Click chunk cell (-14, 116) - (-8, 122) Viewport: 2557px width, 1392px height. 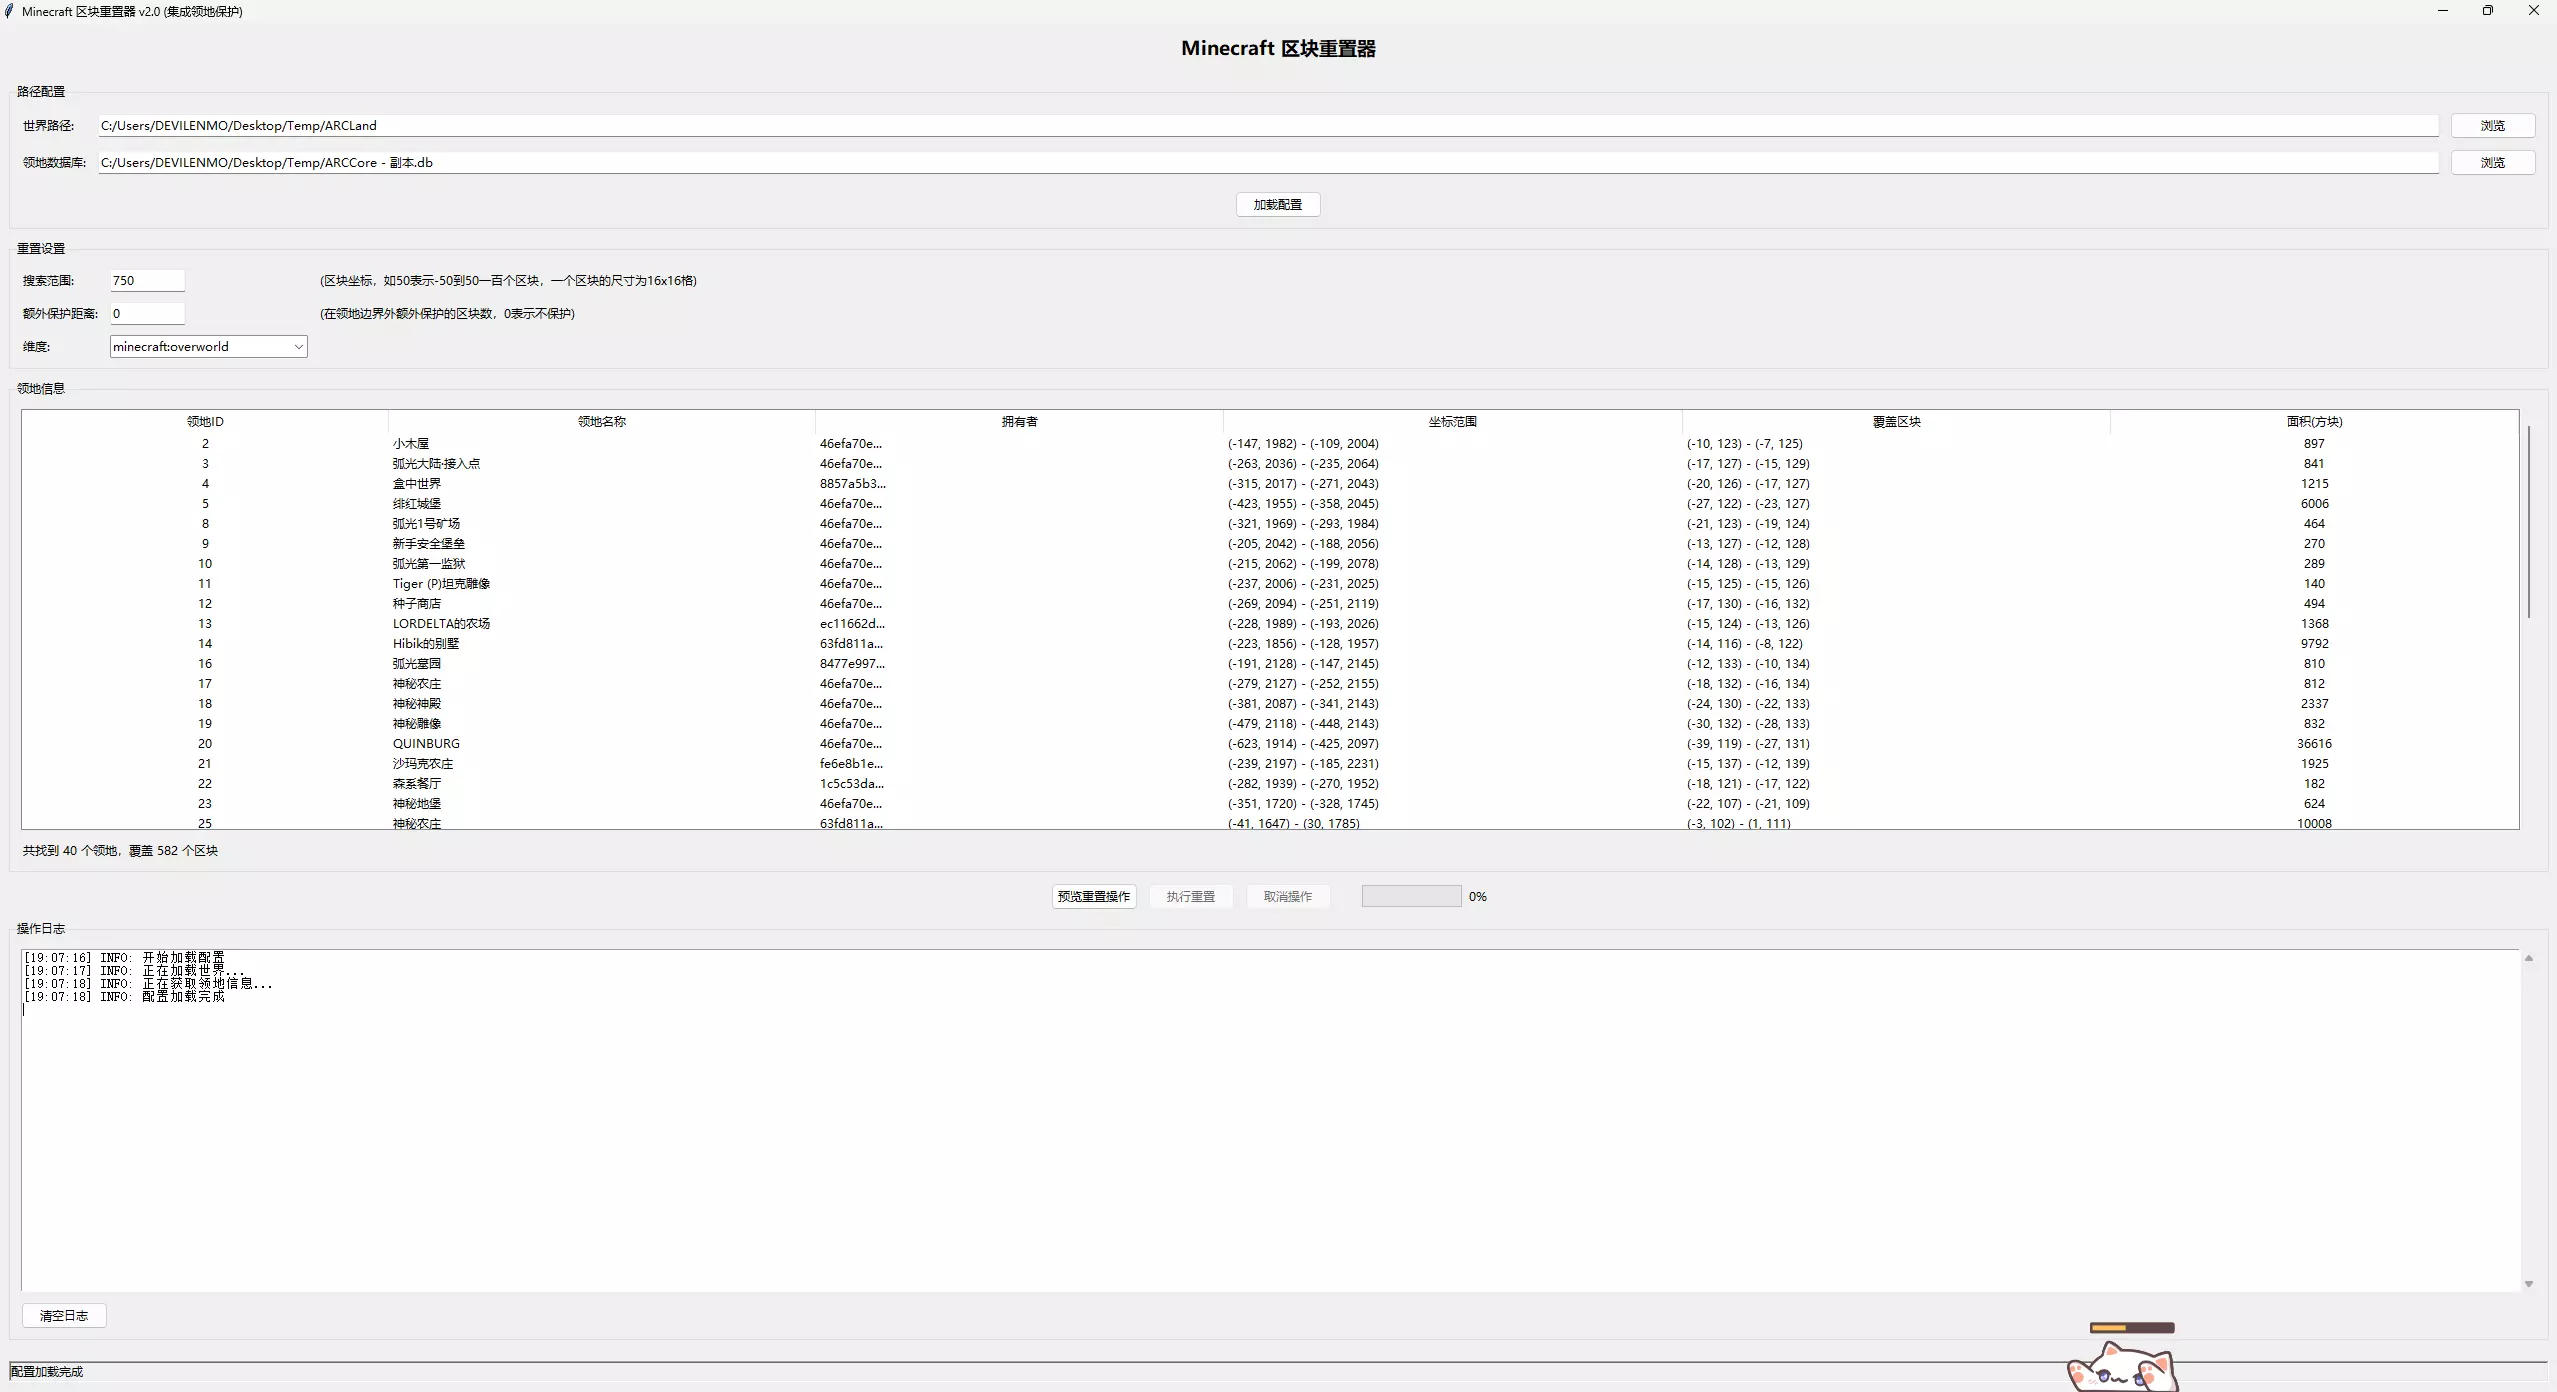click(x=1744, y=643)
